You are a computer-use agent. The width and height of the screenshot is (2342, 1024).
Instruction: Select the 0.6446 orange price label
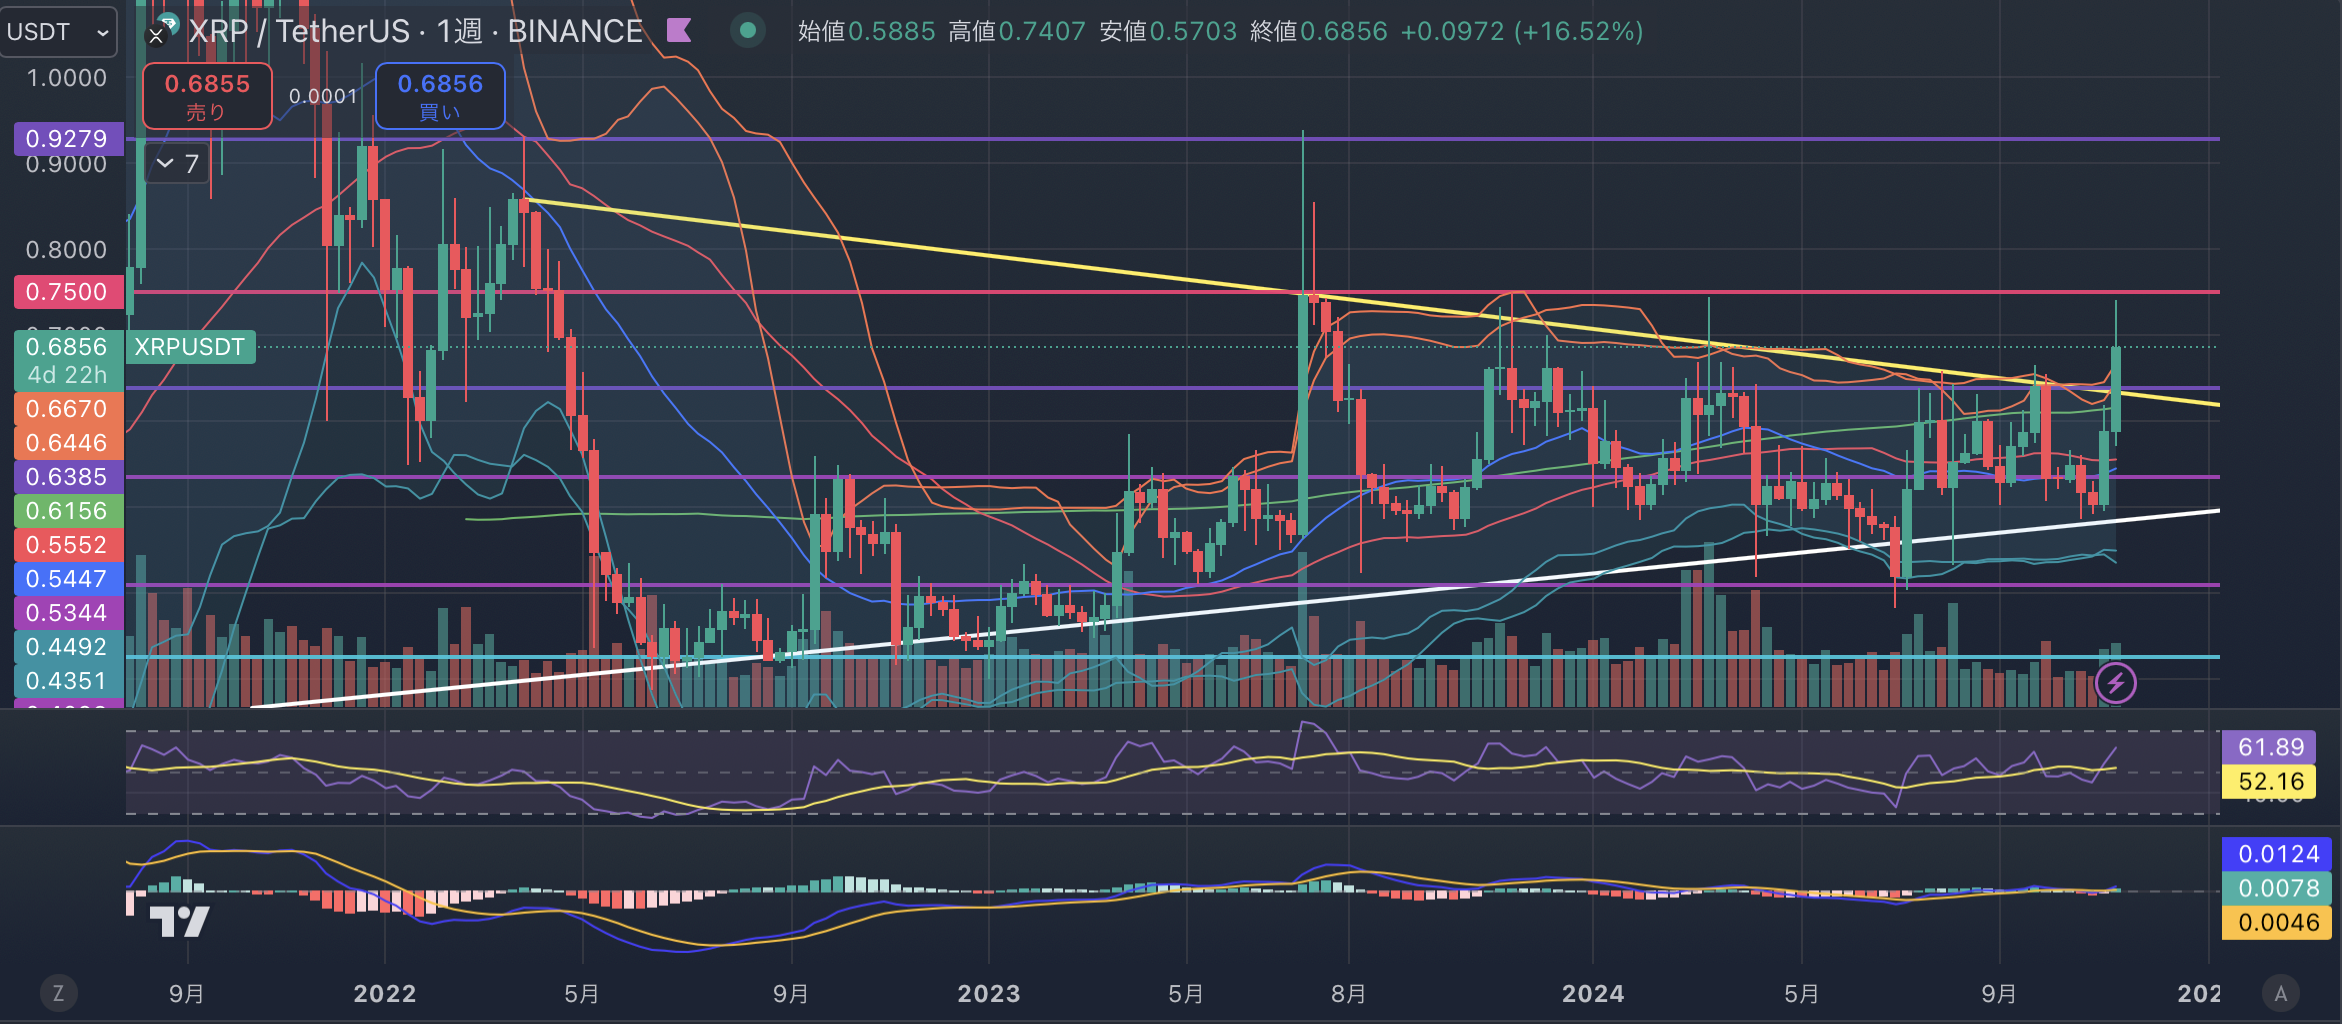[68, 443]
